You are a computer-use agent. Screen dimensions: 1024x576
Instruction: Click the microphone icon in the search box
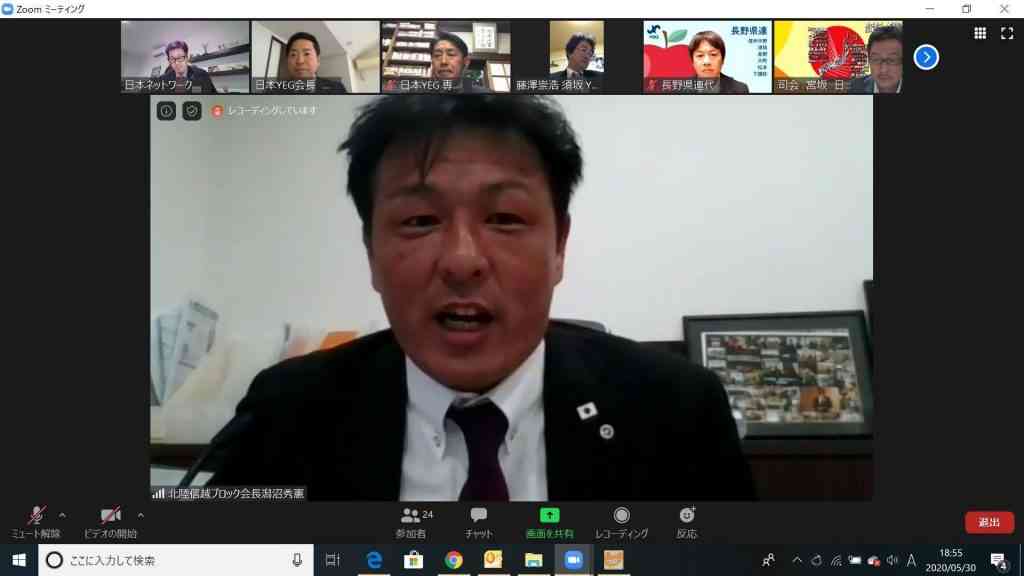pos(297,560)
